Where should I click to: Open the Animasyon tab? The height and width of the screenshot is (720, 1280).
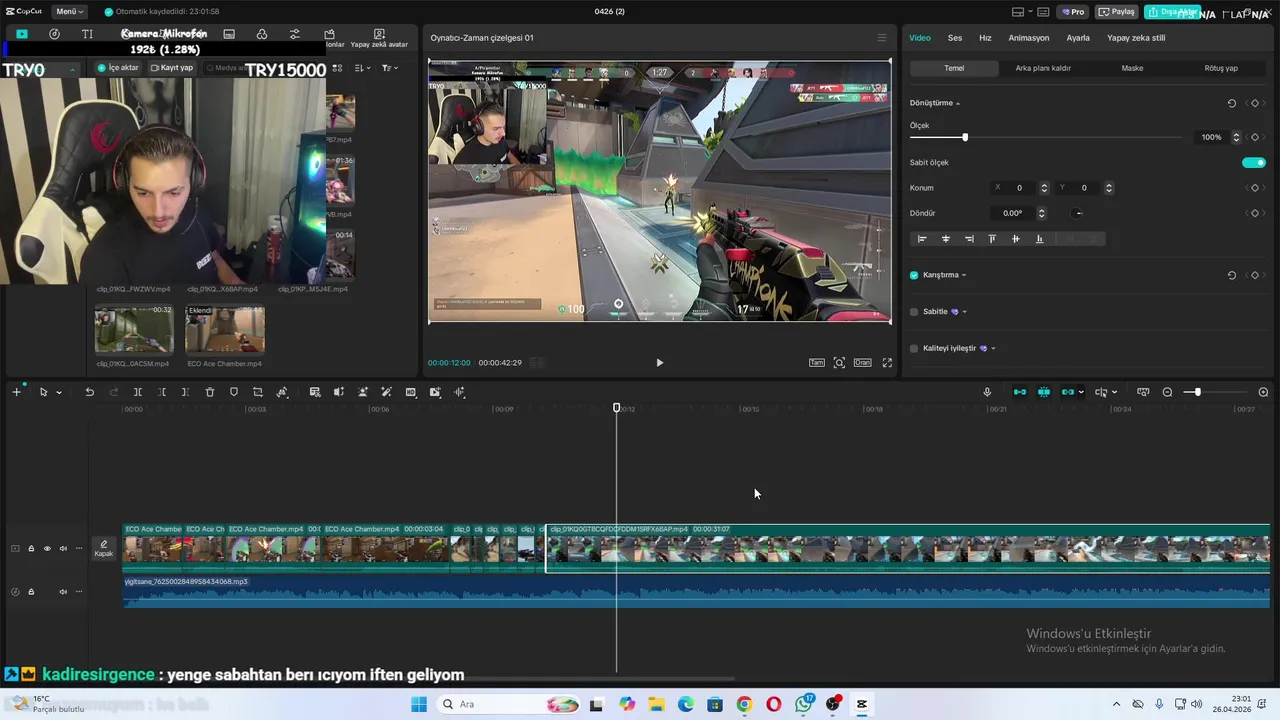point(1029,38)
